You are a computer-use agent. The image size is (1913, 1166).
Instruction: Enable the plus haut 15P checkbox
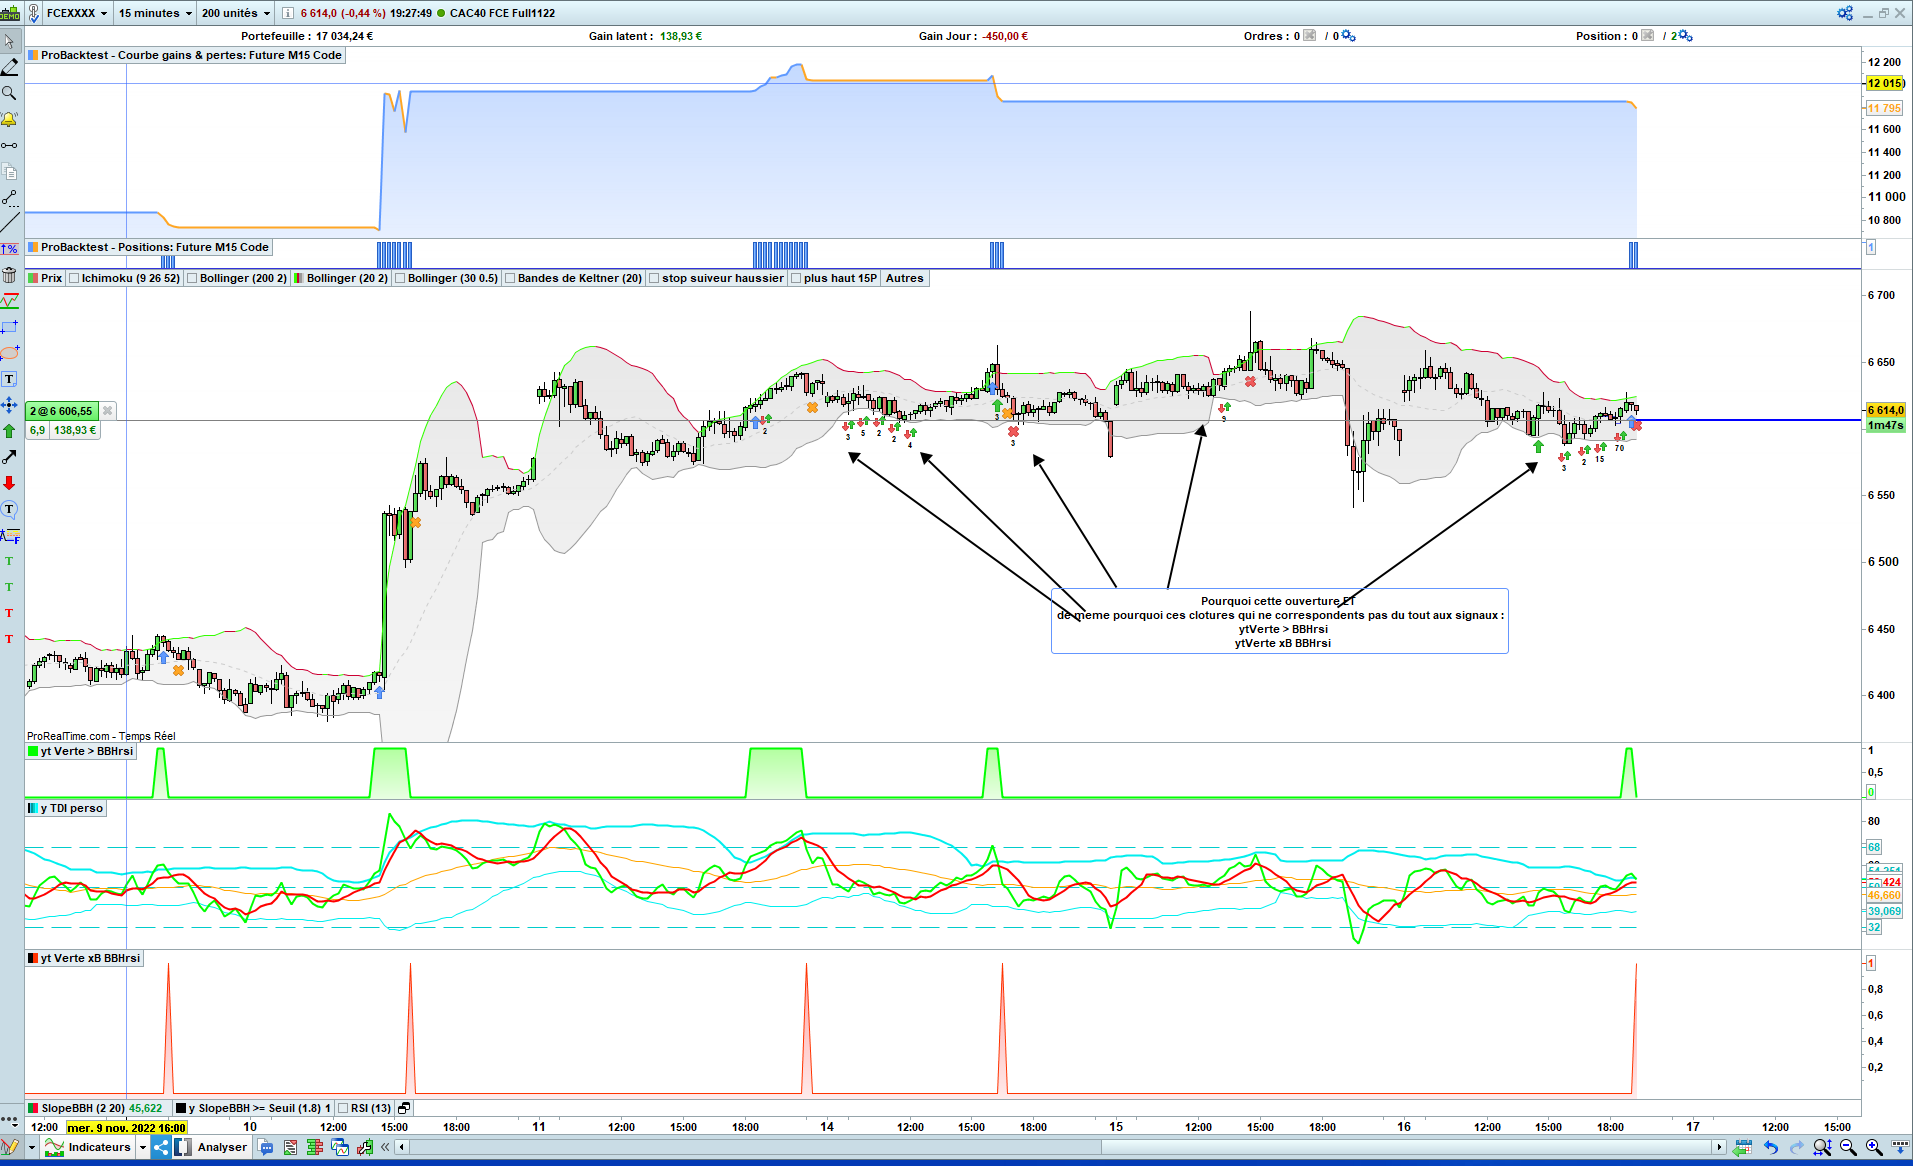[796, 279]
